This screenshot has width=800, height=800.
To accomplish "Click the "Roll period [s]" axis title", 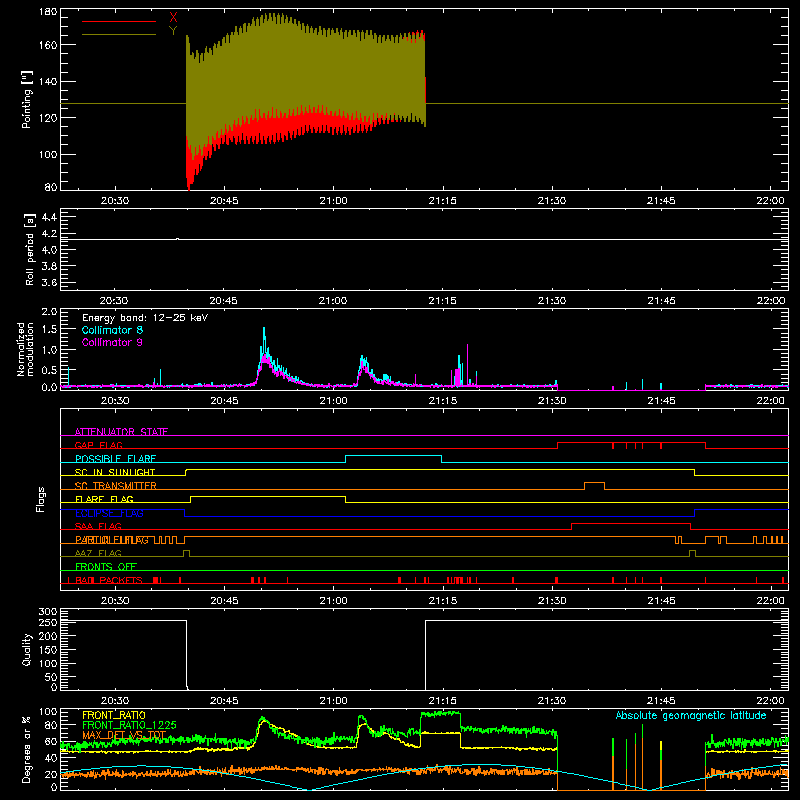I will pos(29,249).
